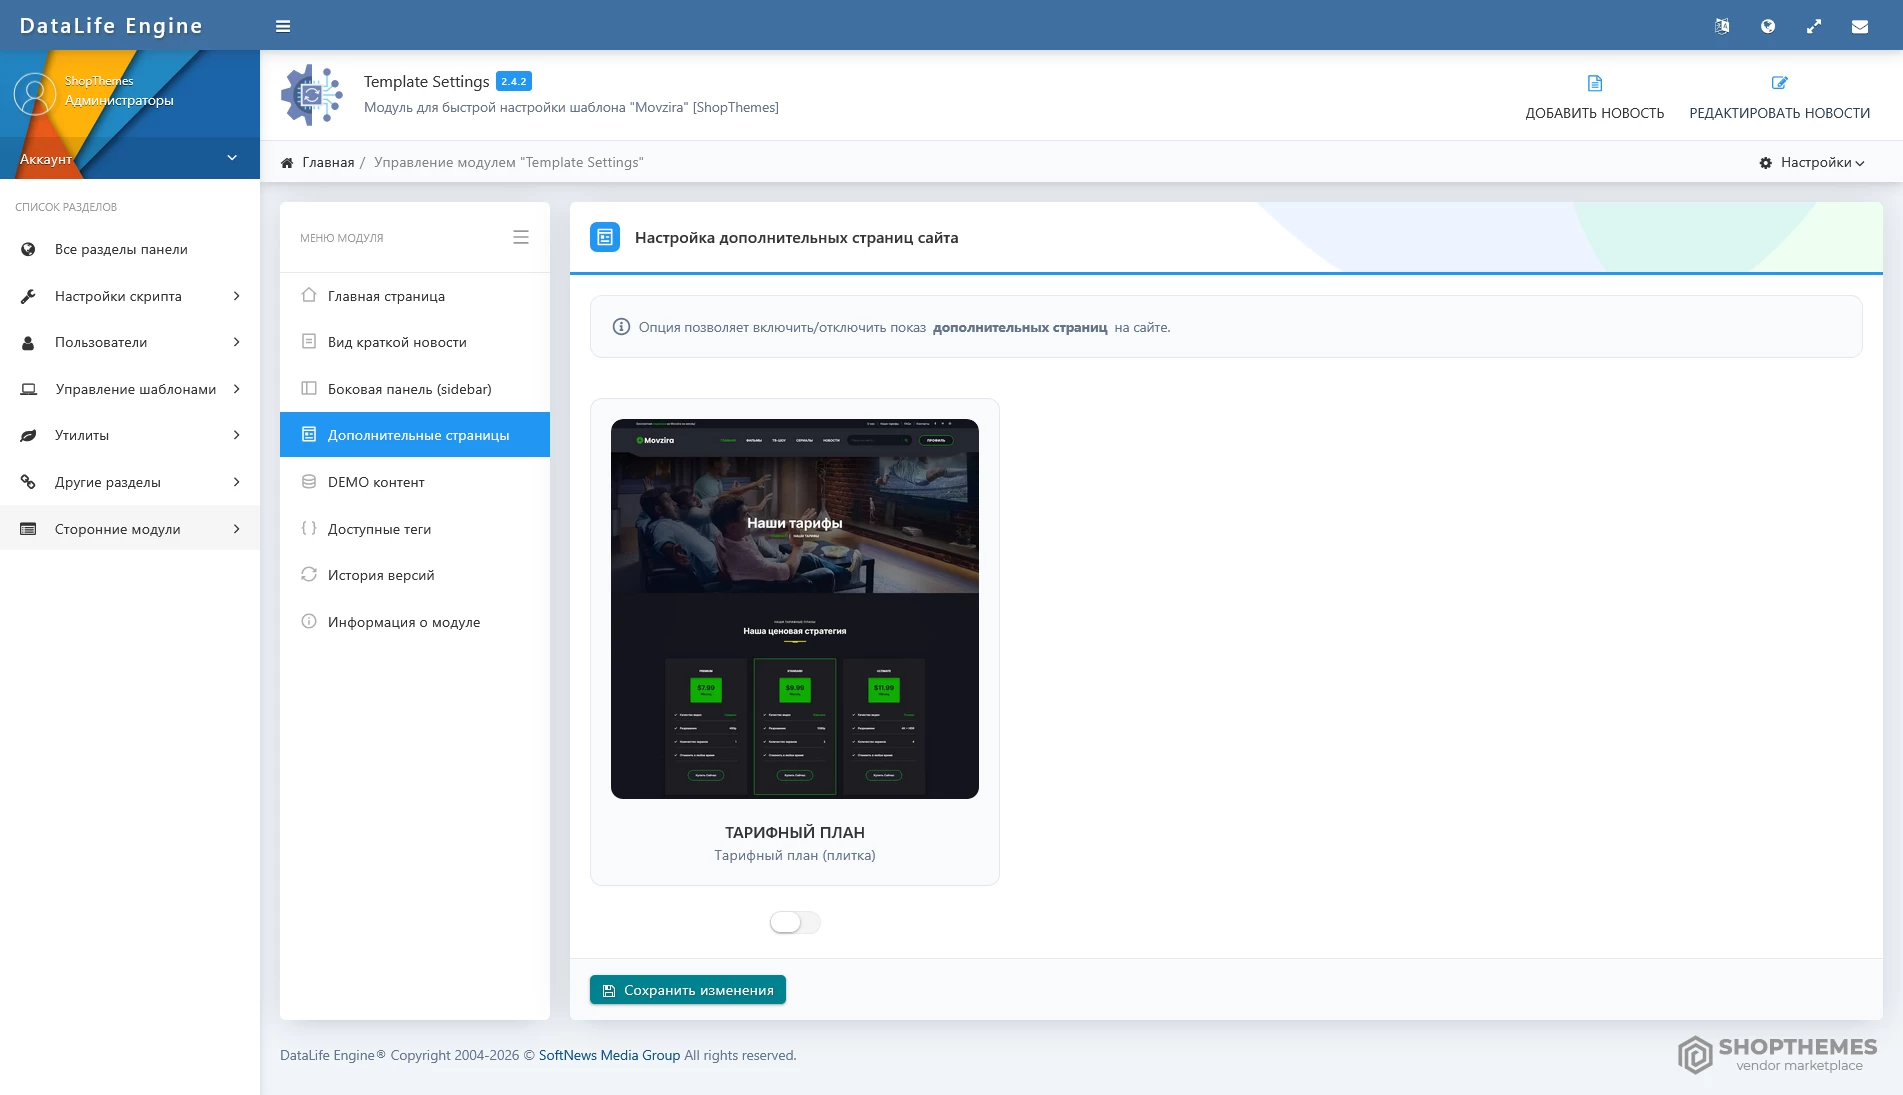Click the user avatar icon

35,93
